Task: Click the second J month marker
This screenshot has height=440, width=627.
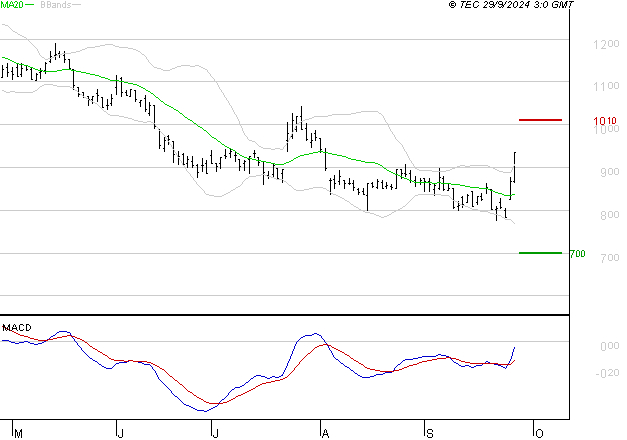Action: point(216,434)
